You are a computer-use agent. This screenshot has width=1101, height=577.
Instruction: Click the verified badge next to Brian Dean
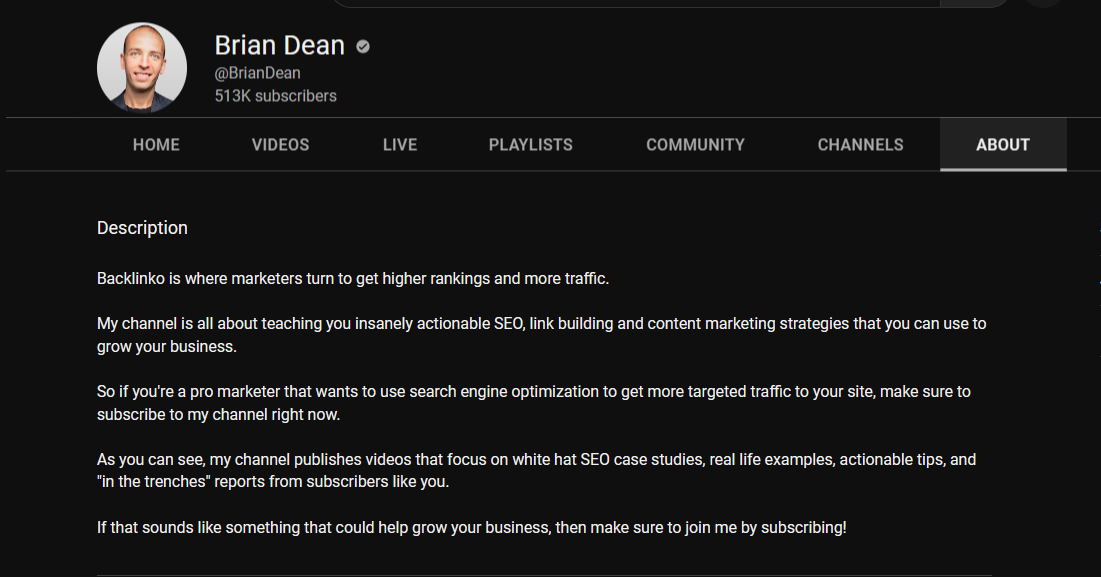(x=363, y=46)
